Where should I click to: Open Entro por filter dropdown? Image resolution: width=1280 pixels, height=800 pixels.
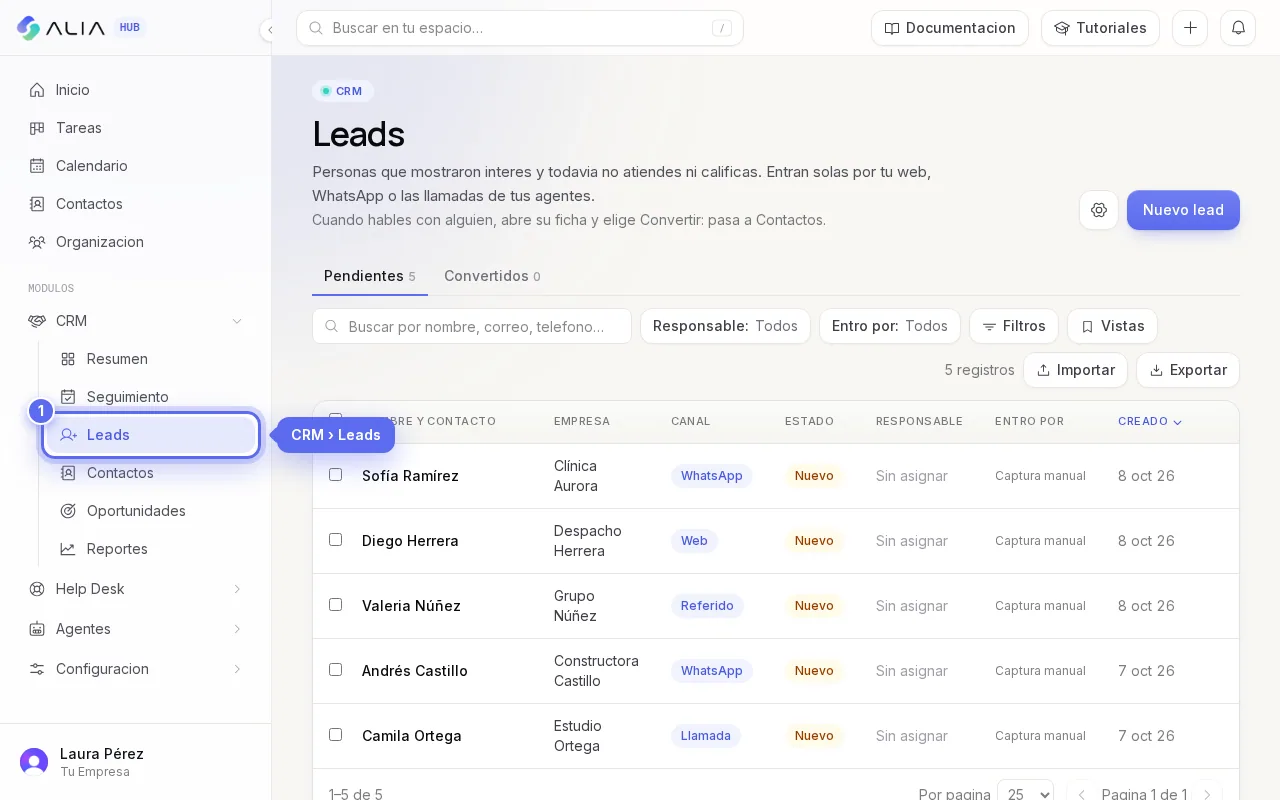(890, 326)
